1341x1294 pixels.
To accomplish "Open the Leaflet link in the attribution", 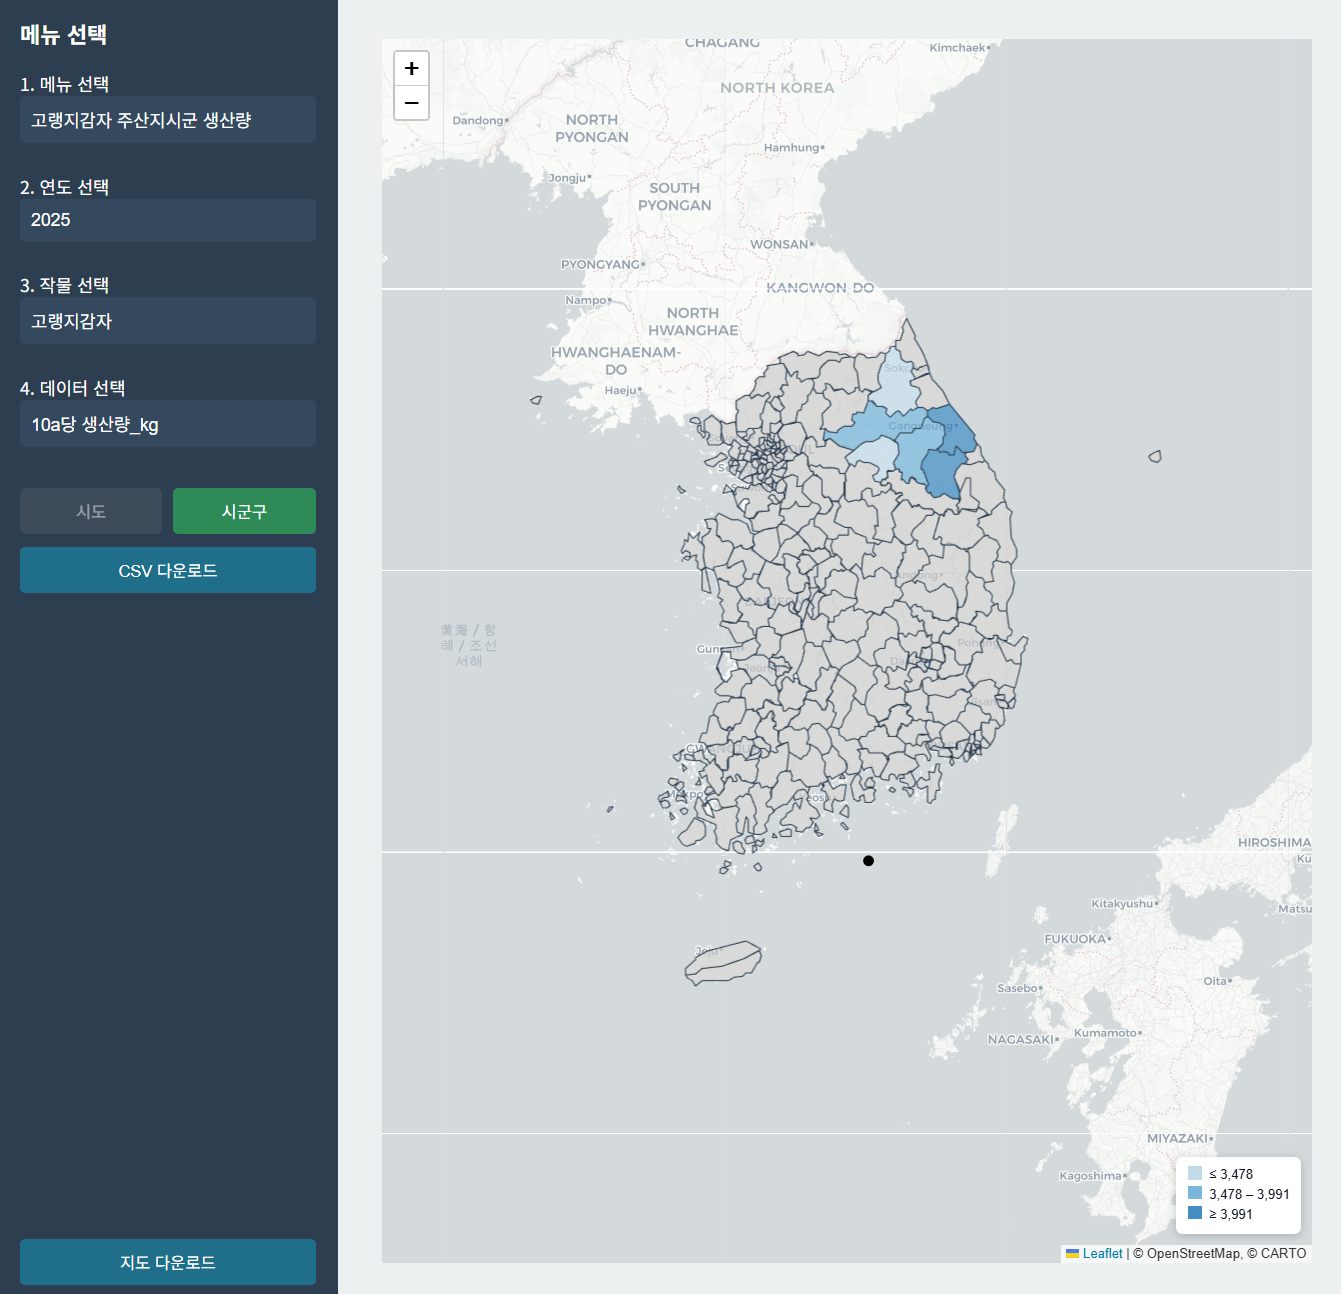I will click(1101, 1253).
